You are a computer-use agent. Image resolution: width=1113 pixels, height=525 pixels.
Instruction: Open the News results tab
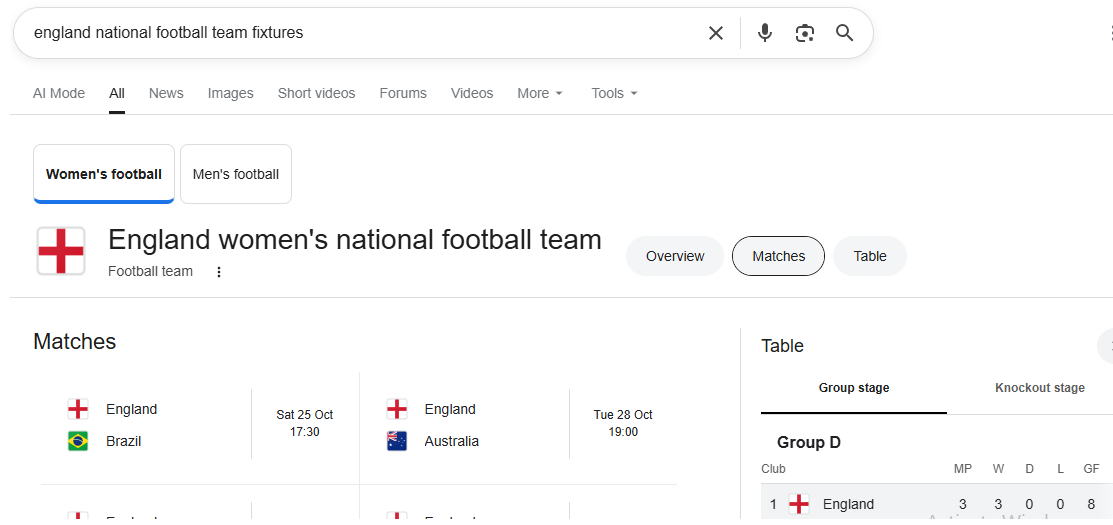[166, 93]
